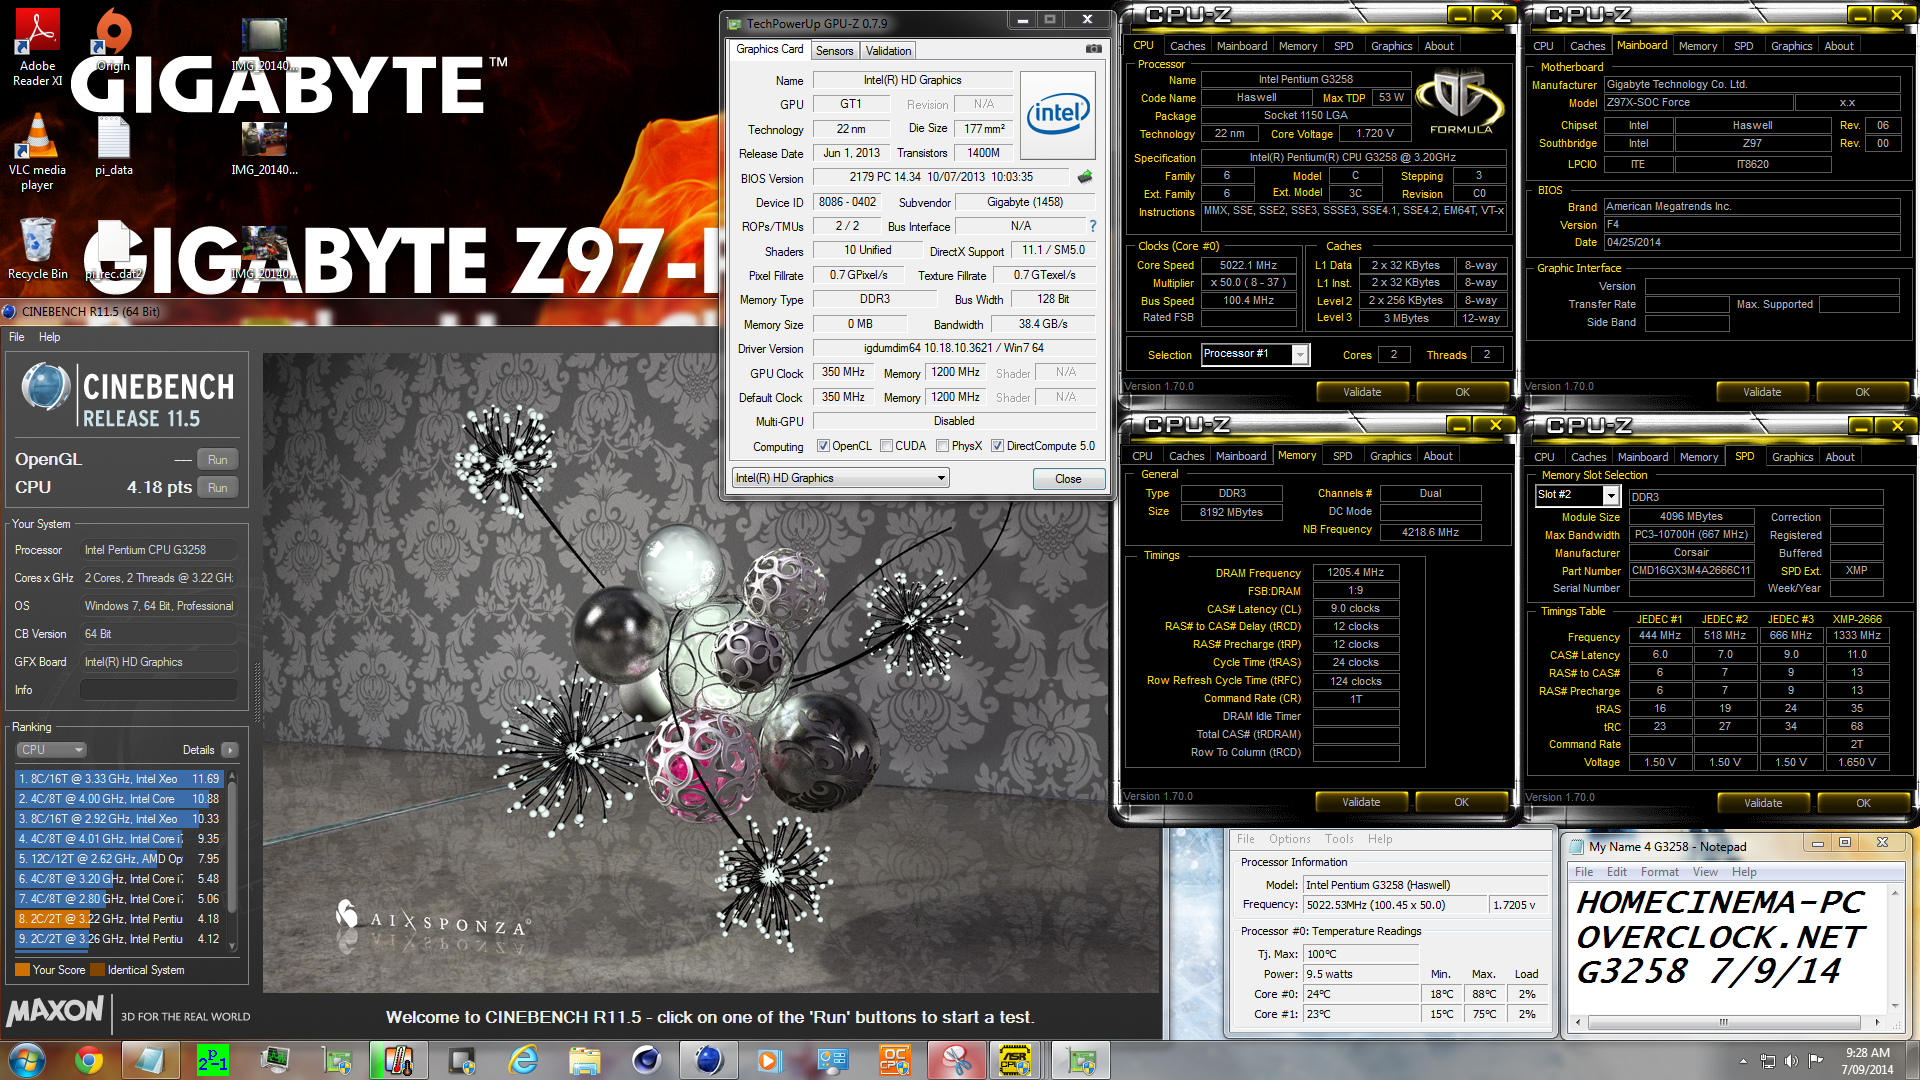This screenshot has width=1920, height=1080.
Task: Open About tab in CPU-Z SPD window
Action: tap(1839, 457)
